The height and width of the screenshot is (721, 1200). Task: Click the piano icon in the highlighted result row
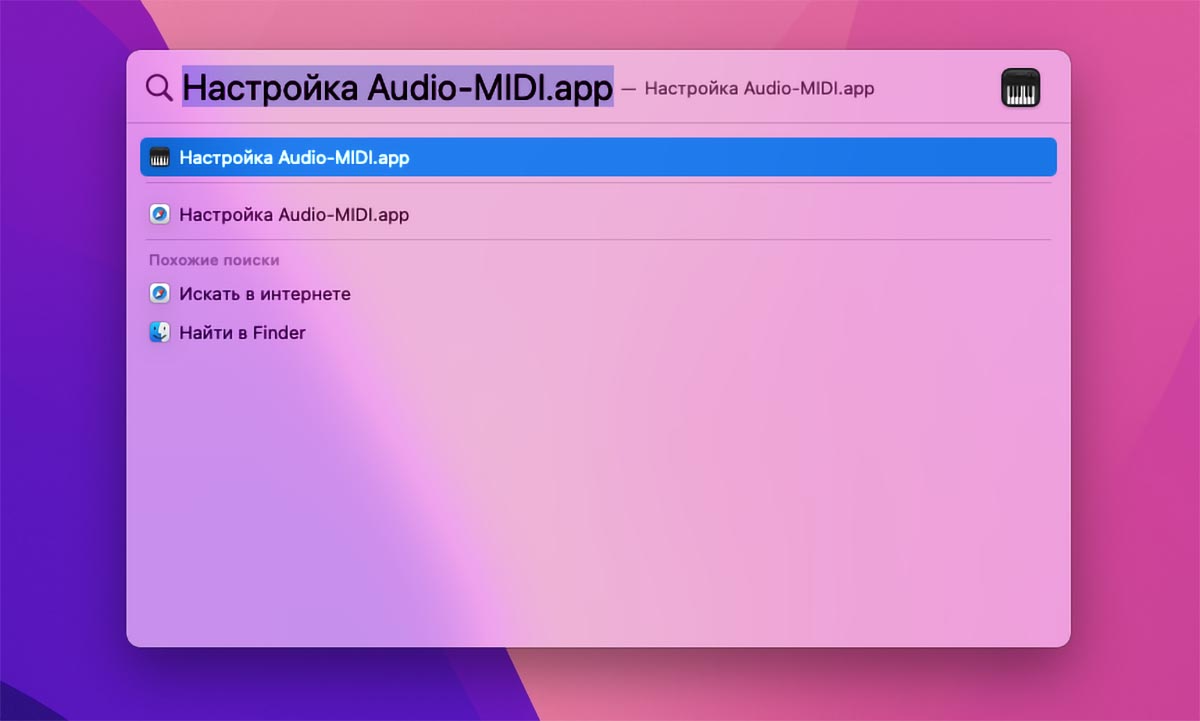tap(160, 157)
